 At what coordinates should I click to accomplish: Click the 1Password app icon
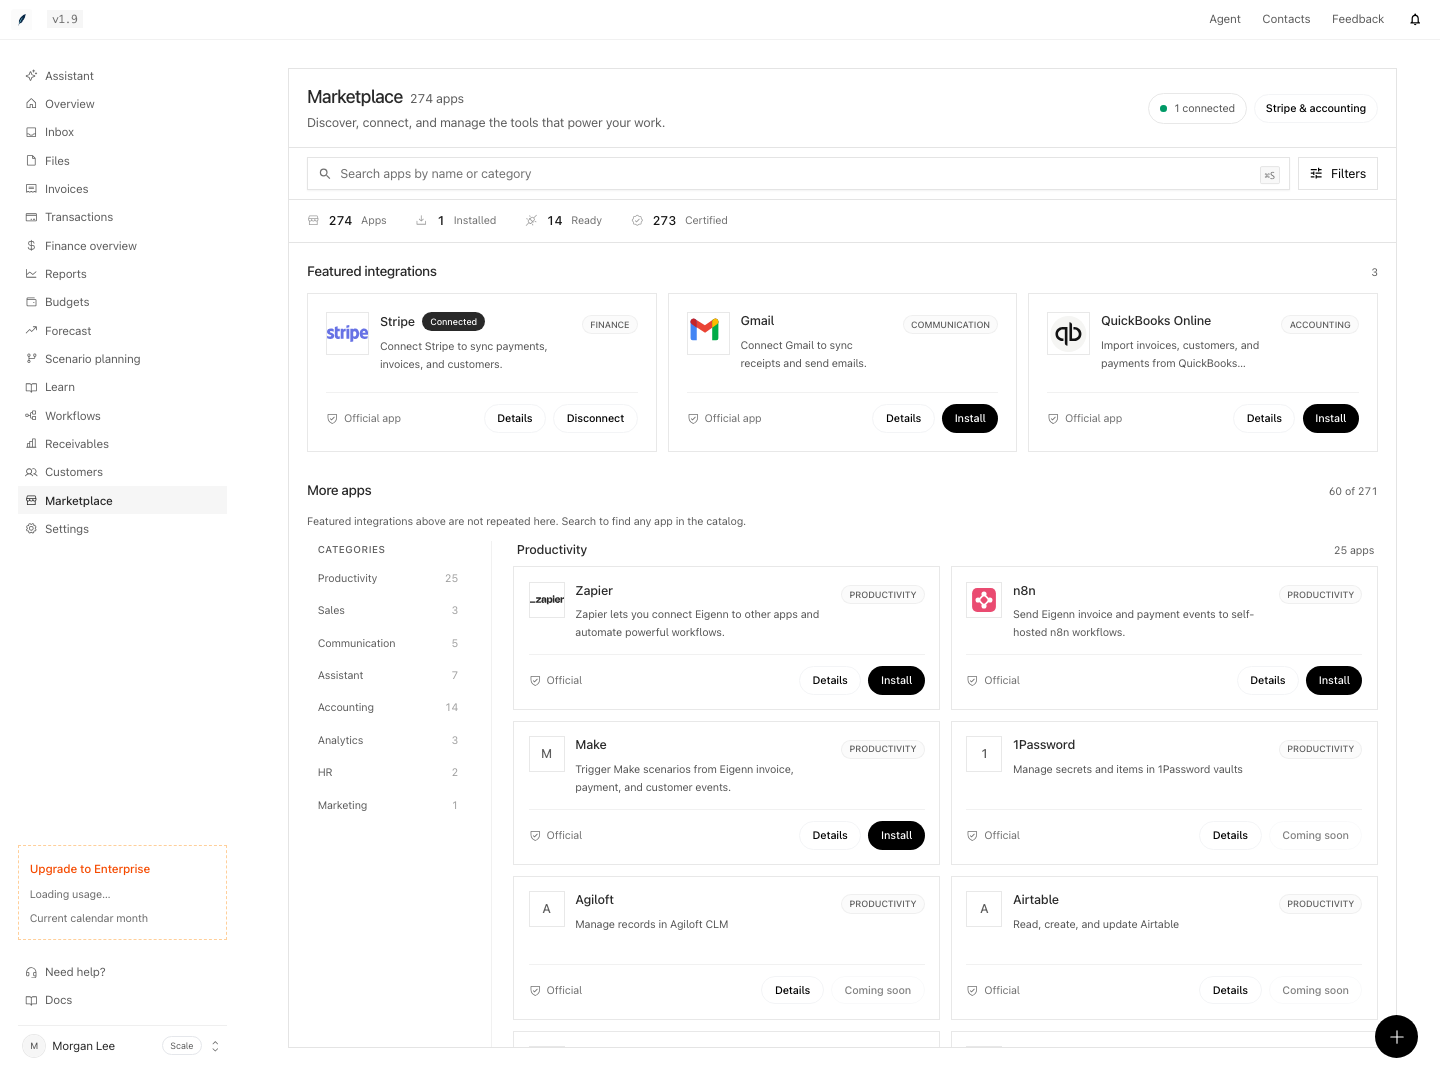coord(984,754)
